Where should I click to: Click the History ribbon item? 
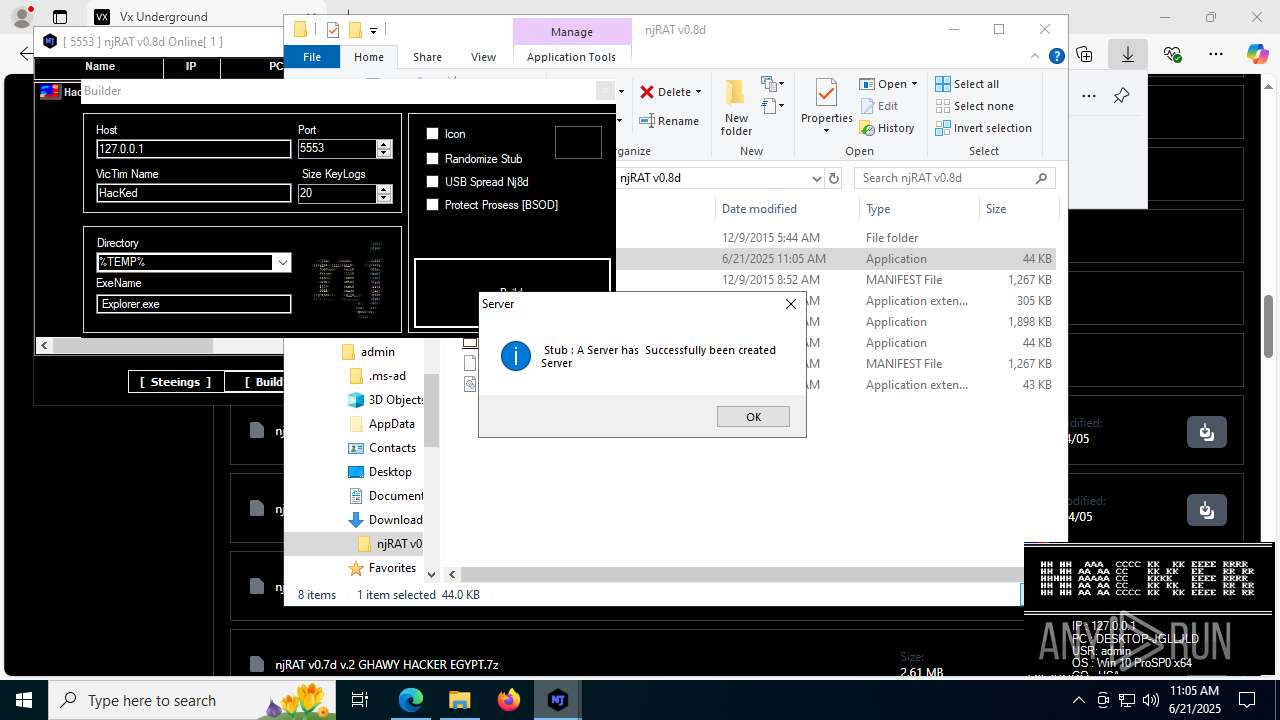pyautogui.click(x=886, y=128)
